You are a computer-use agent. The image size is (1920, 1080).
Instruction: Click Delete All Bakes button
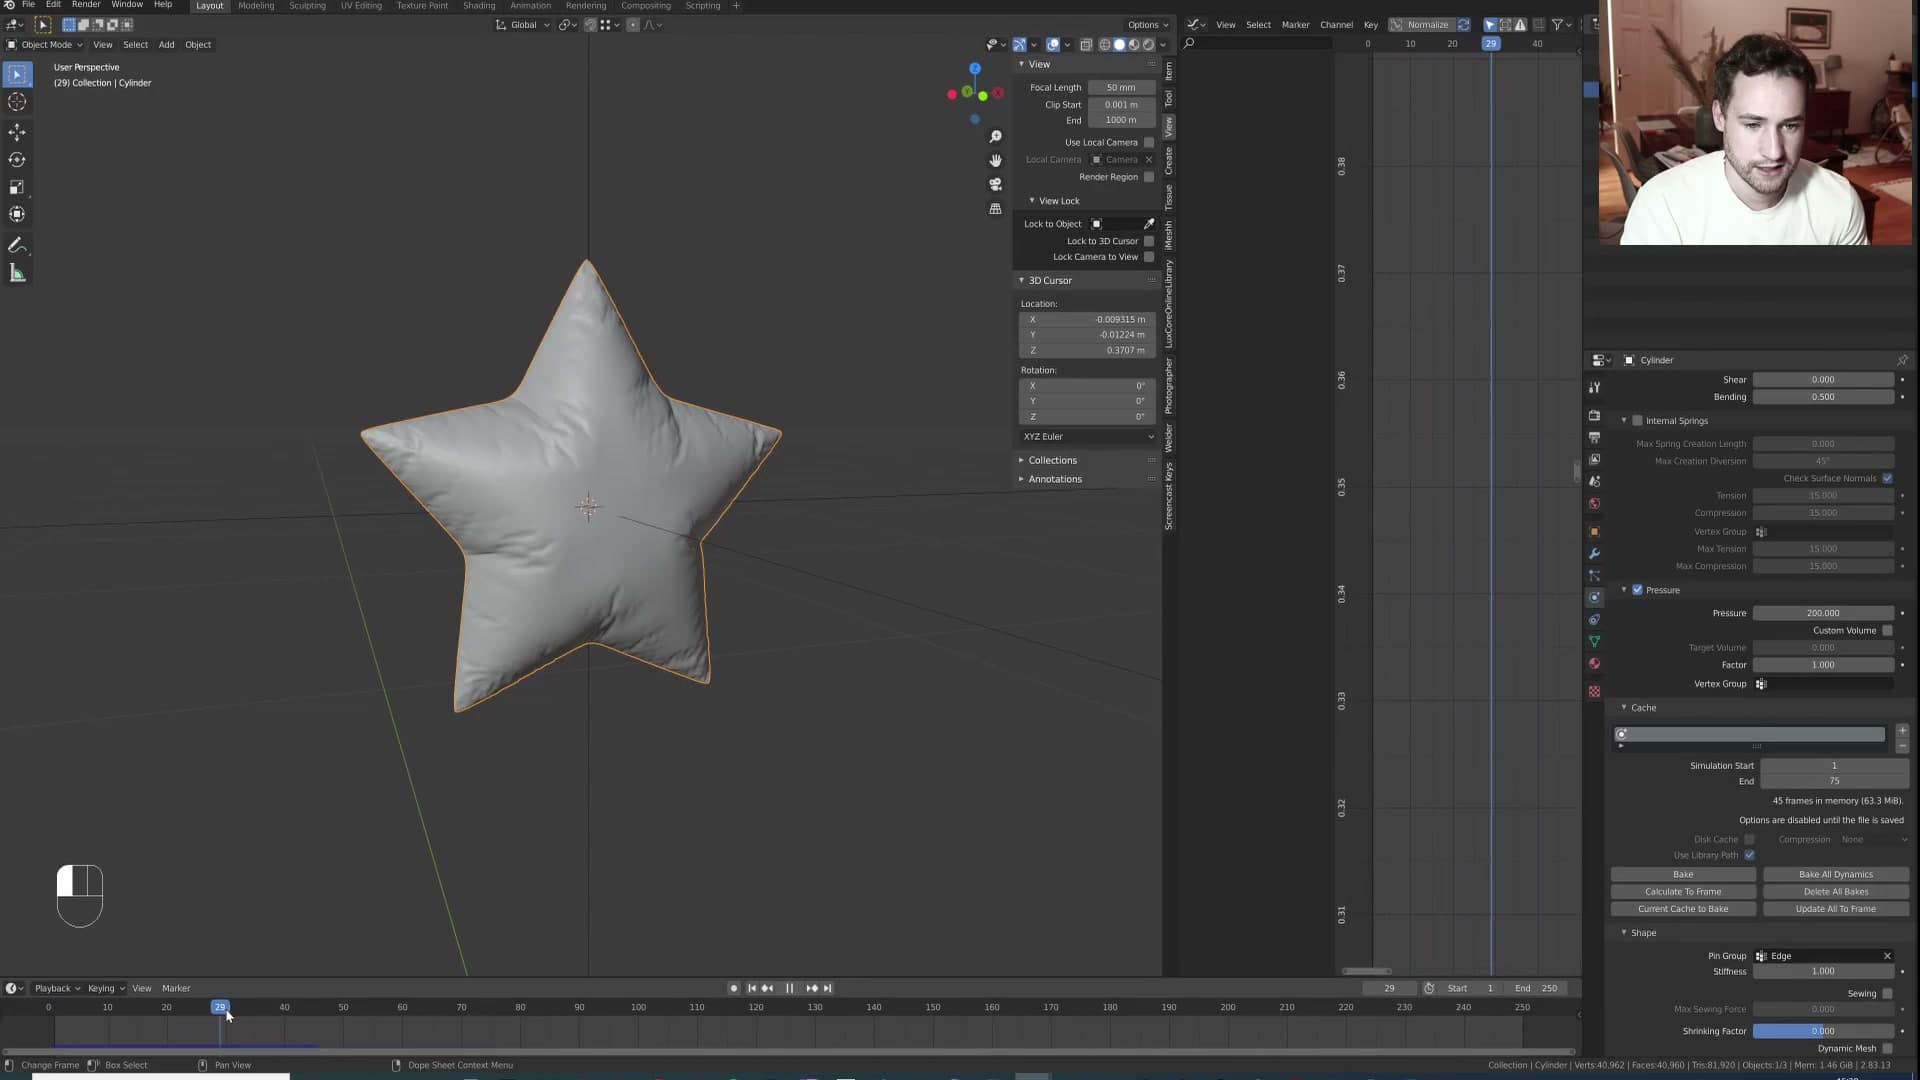point(1836,892)
